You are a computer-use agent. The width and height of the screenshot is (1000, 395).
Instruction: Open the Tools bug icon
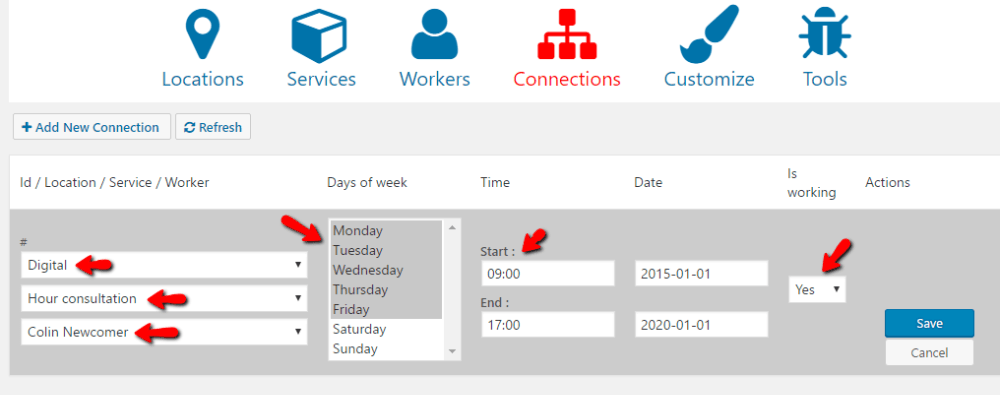825,37
